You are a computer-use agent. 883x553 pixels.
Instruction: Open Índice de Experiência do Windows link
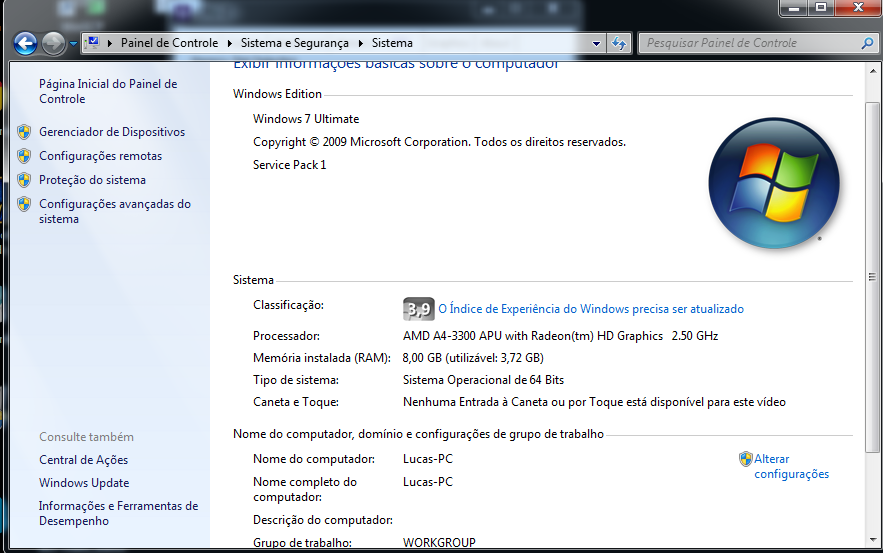pos(591,309)
